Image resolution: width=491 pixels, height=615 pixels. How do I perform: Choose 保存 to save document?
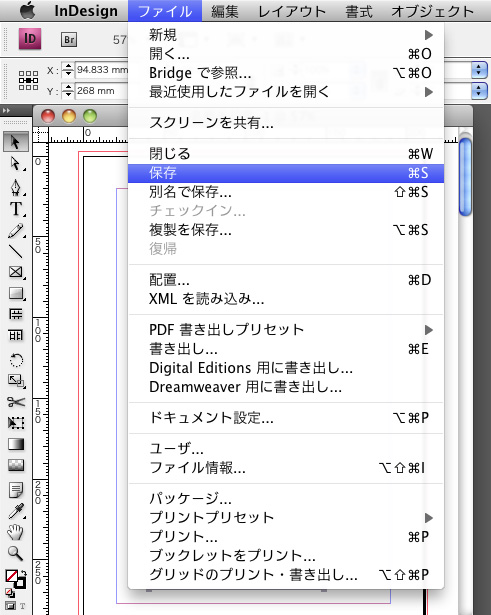coord(286,173)
